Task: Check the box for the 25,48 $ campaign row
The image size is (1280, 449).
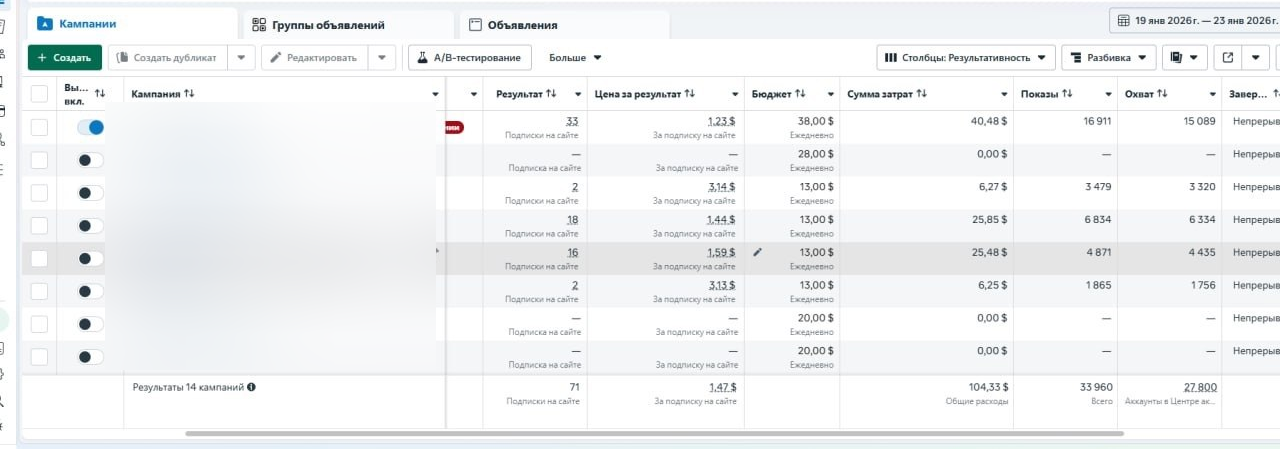Action: coord(39,258)
